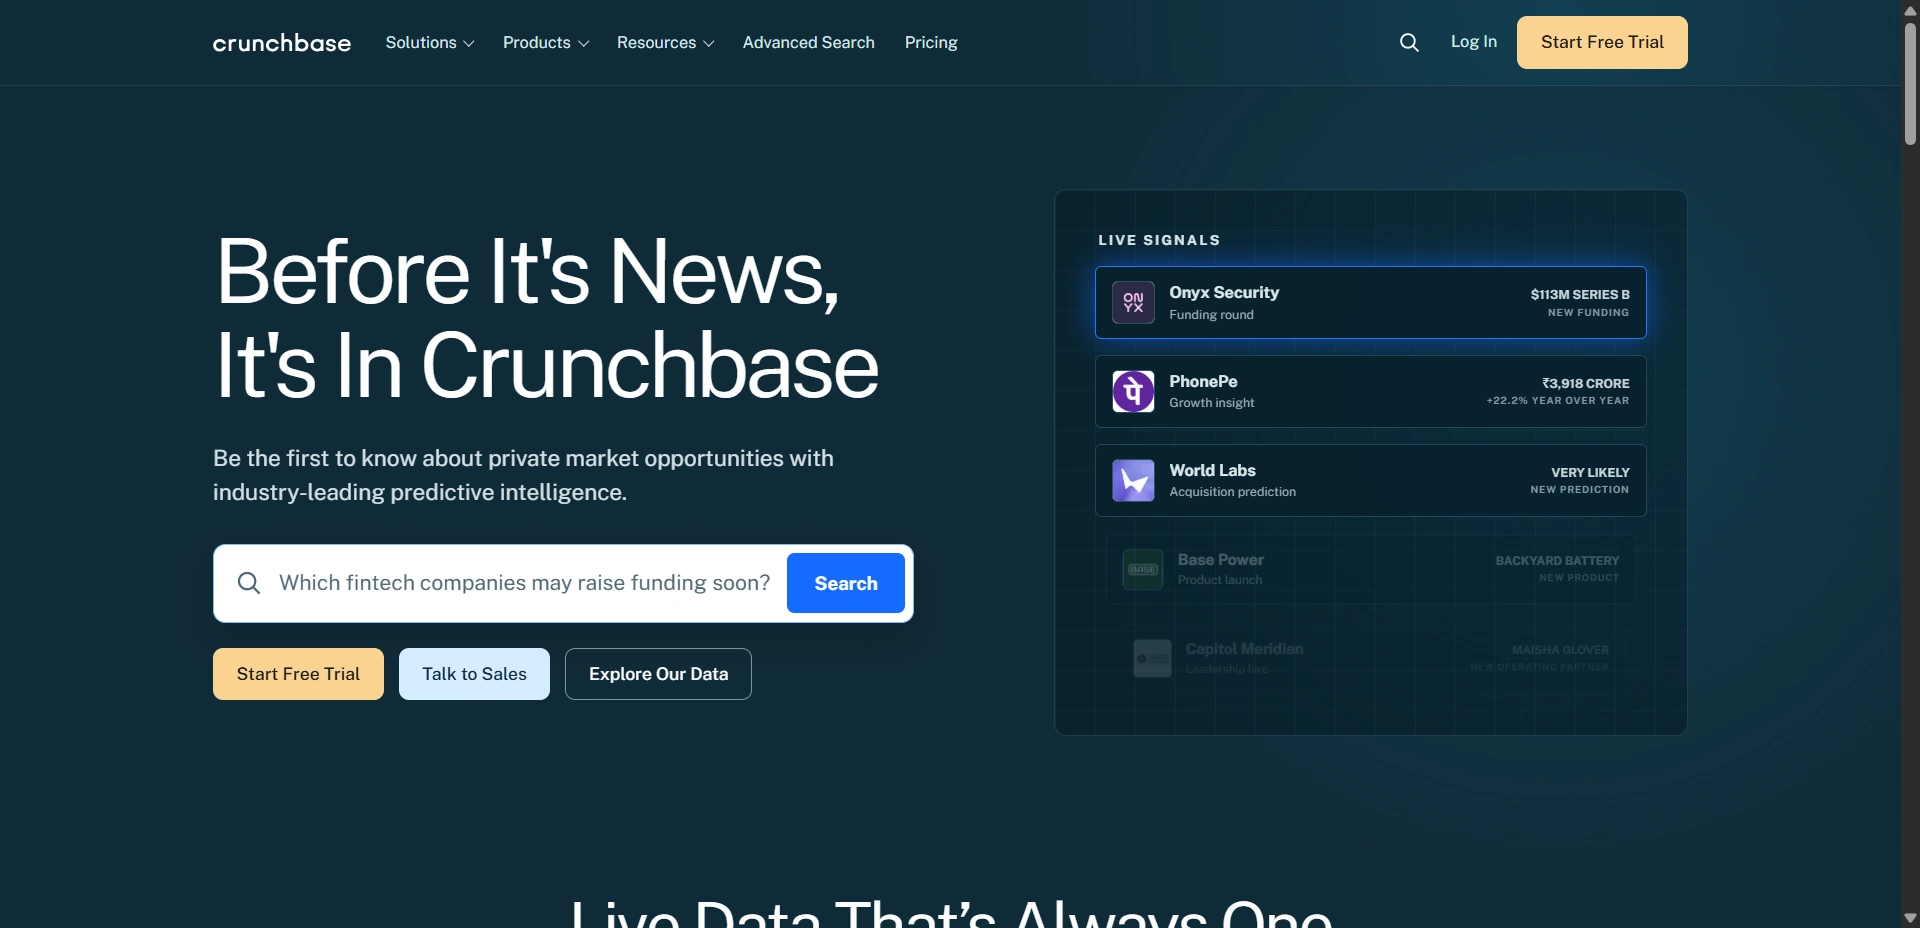The height and width of the screenshot is (928, 1920).
Task: Click the "₹3,918 CRORE" value
Action: (x=1586, y=383)
